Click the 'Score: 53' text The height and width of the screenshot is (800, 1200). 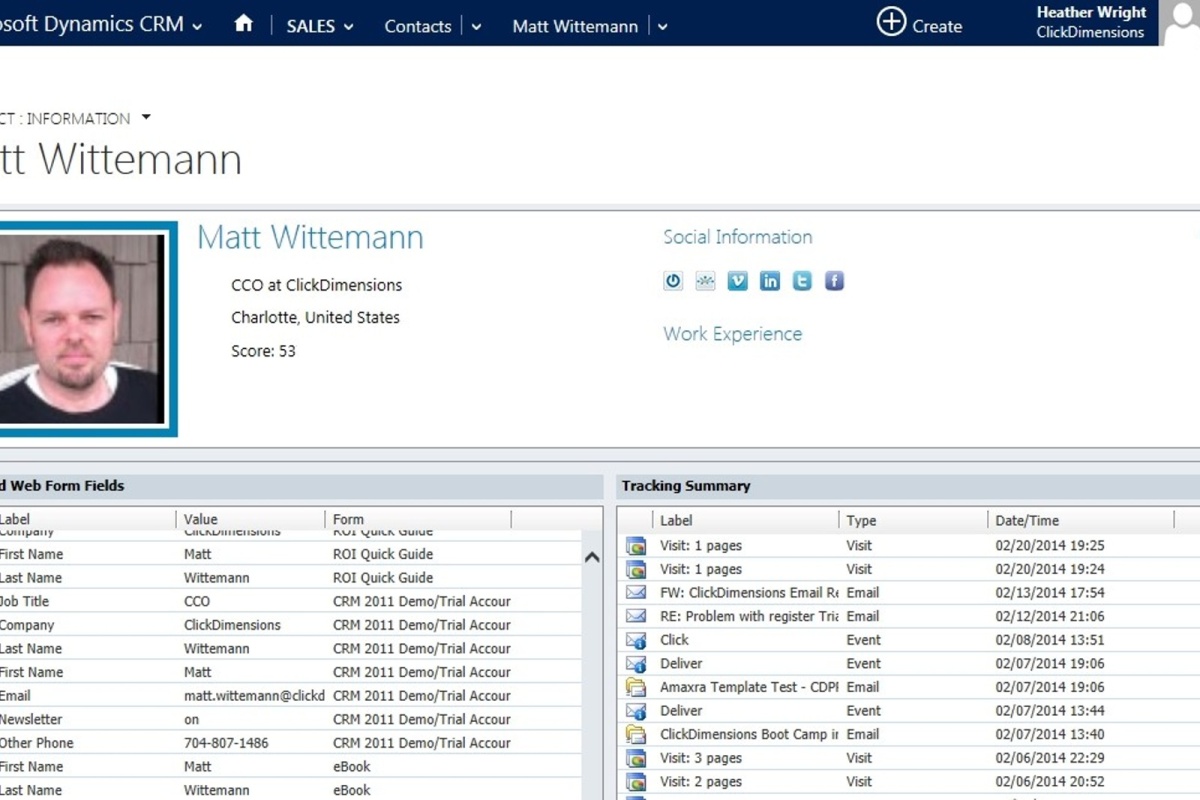click(263, 351)
